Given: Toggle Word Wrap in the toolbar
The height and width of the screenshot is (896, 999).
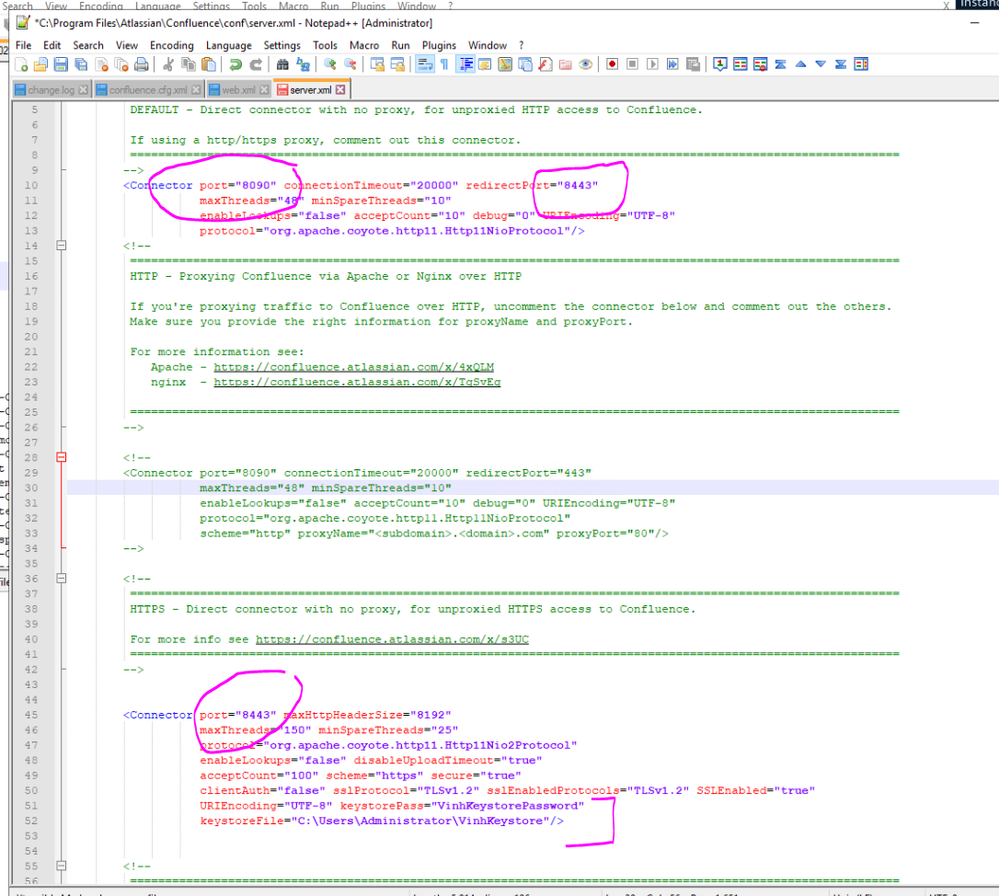Looking at the screenshot, I should (424, 64).
